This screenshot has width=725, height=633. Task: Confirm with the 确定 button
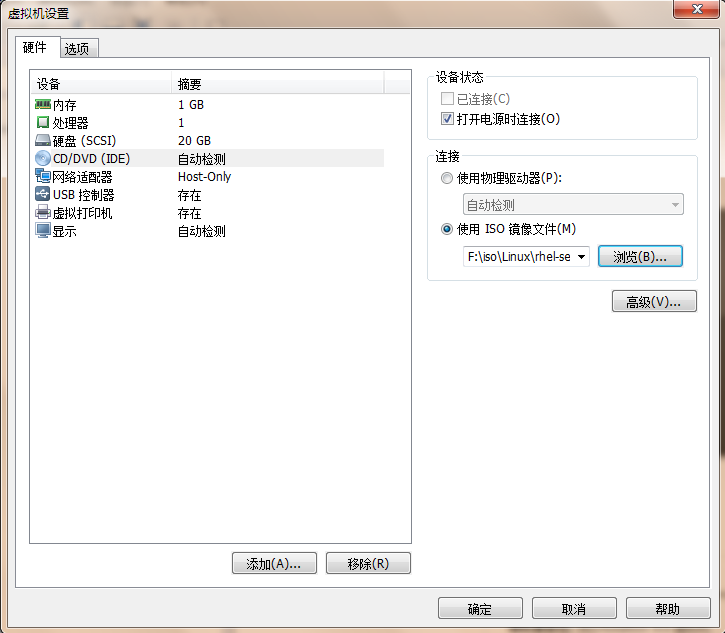(x=480, y=608)
